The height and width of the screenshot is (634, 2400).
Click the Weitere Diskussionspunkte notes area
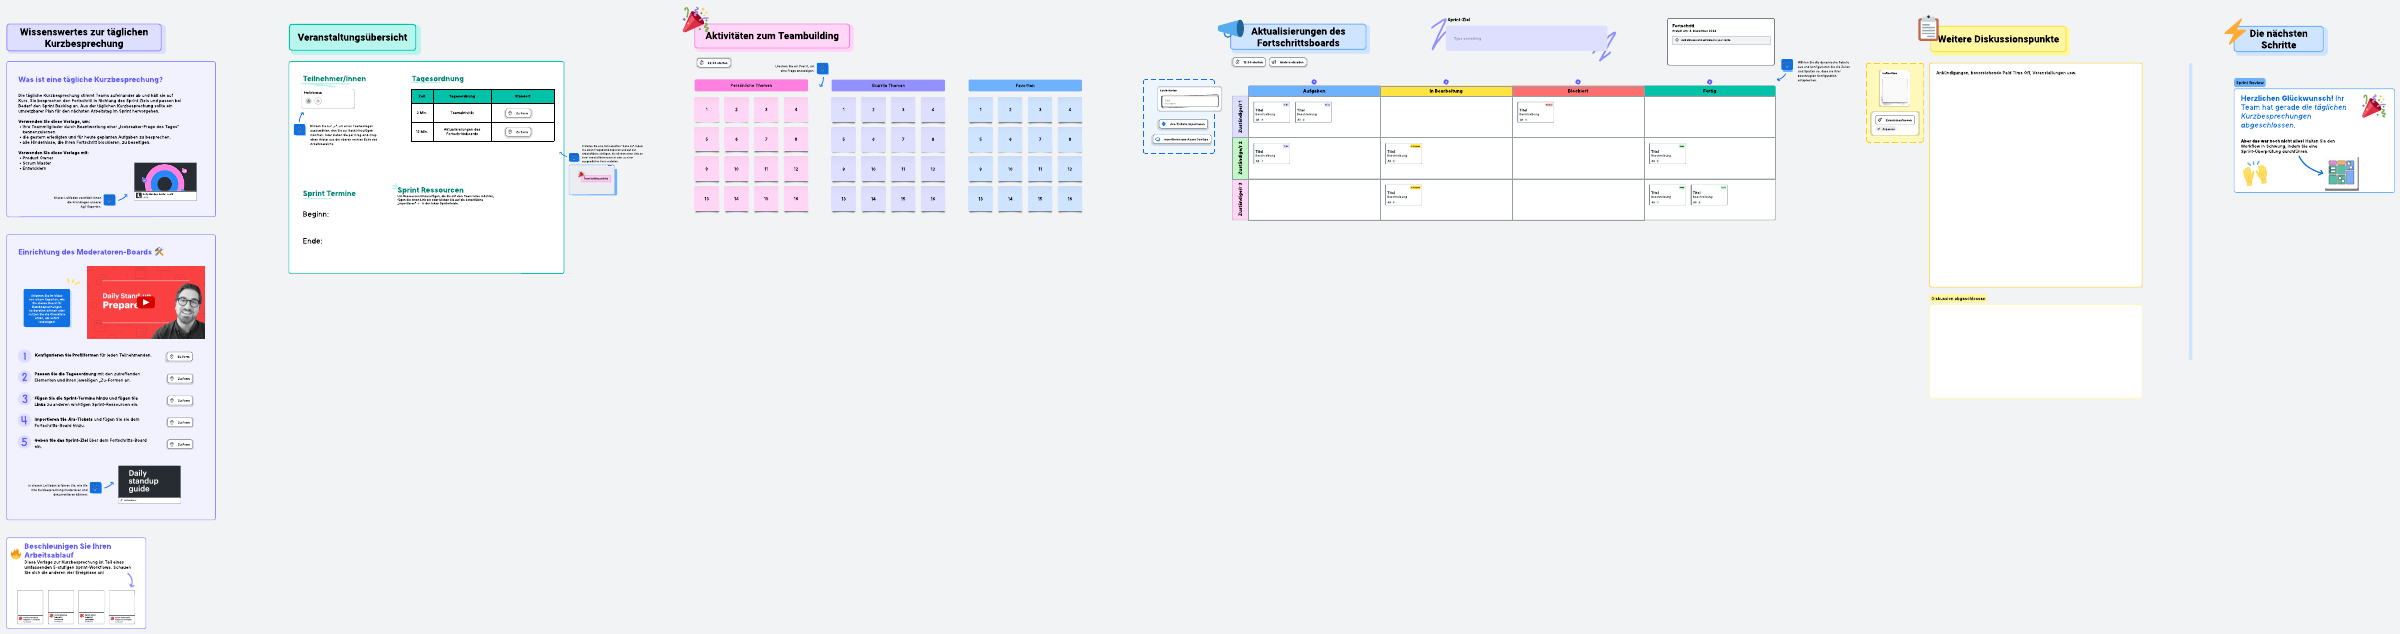click(2035, 180)
